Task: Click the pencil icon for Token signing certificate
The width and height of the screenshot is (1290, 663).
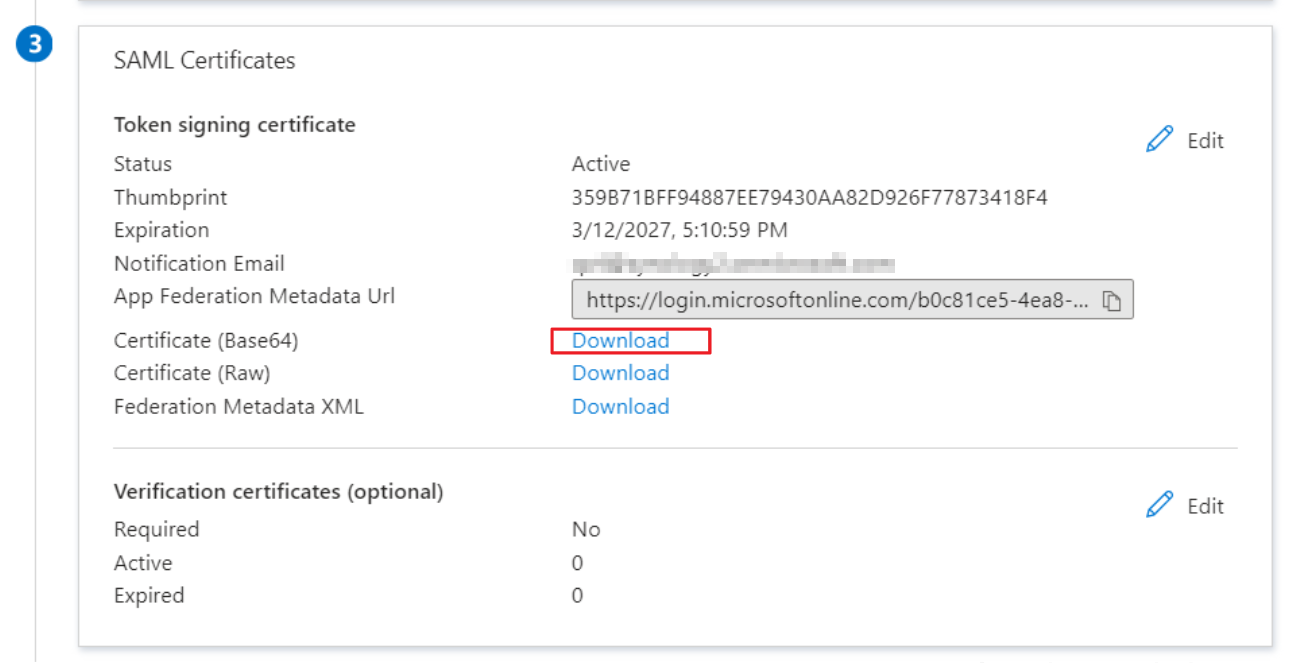Action: click(x=1159, y=140)
